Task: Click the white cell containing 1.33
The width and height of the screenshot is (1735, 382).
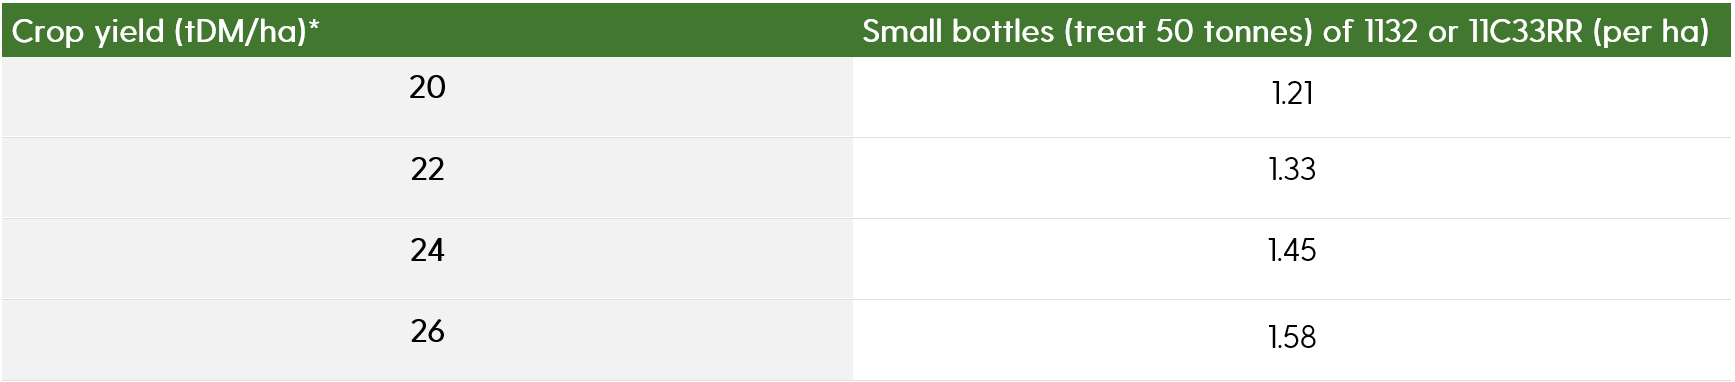Action: pyautogui.click(x=1292, y=178)
